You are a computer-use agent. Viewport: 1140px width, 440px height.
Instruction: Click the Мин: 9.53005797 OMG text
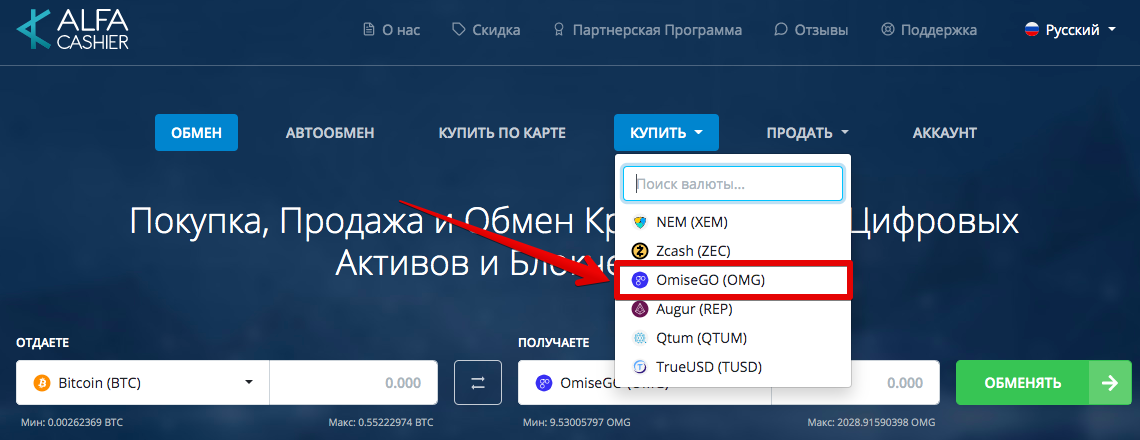tap(577, 422)
